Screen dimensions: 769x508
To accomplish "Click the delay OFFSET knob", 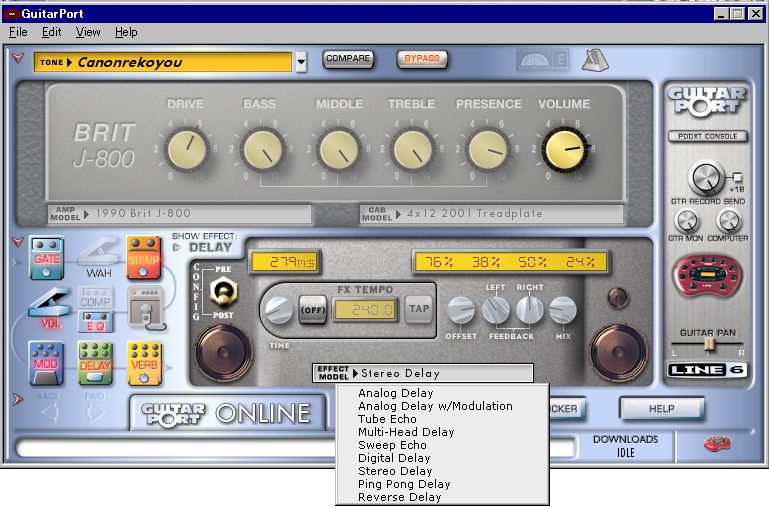I will (x=461, y=310).
